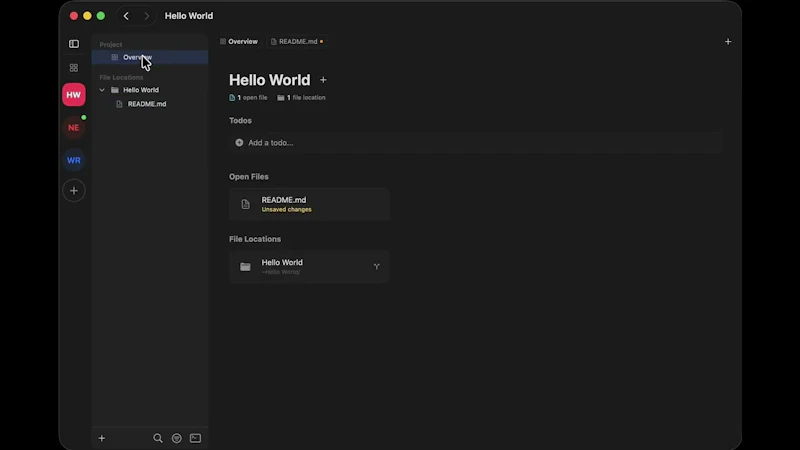Click the add todo plus circle icon

(x=239, y=143)
